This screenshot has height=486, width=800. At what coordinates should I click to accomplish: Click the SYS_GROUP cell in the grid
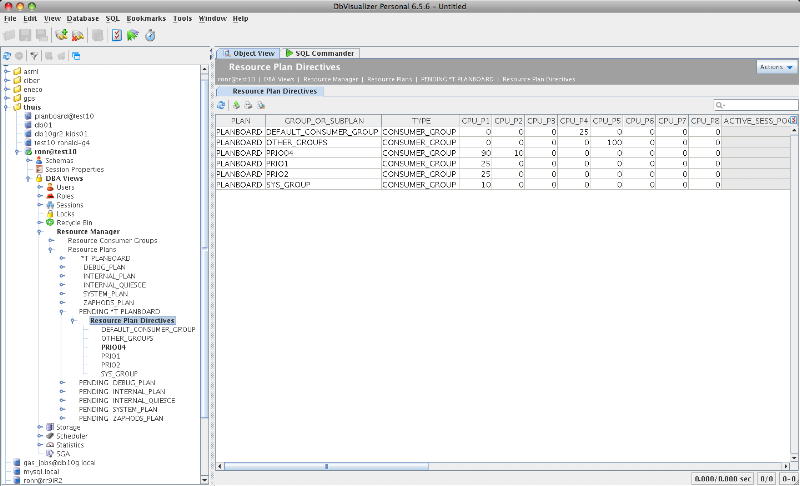coord(323,185)
